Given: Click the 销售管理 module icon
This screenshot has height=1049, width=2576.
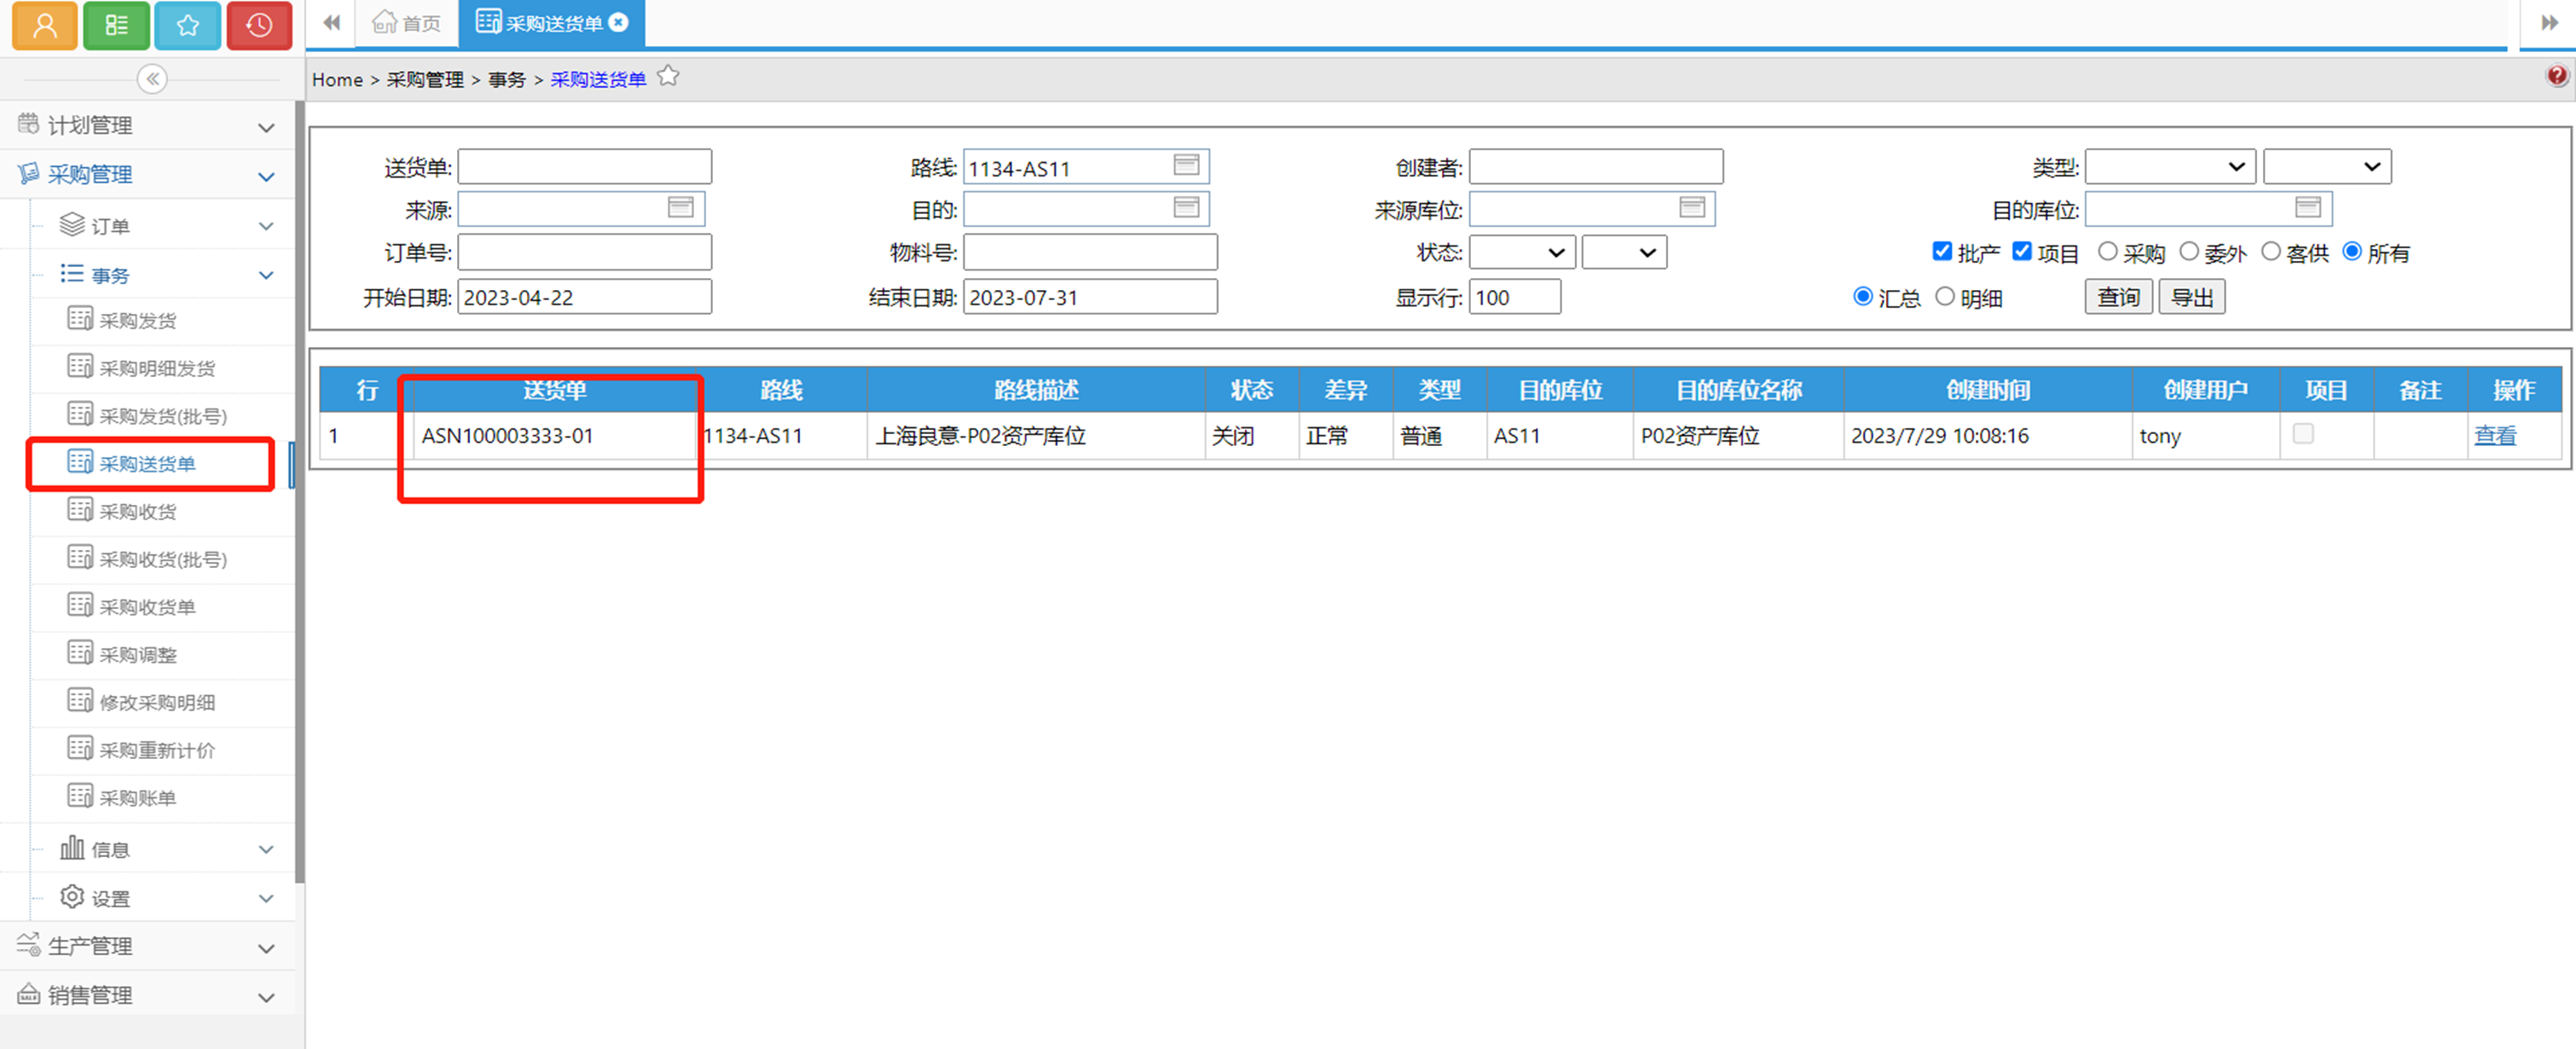Looking at the screenshot, I should (28, 993).
